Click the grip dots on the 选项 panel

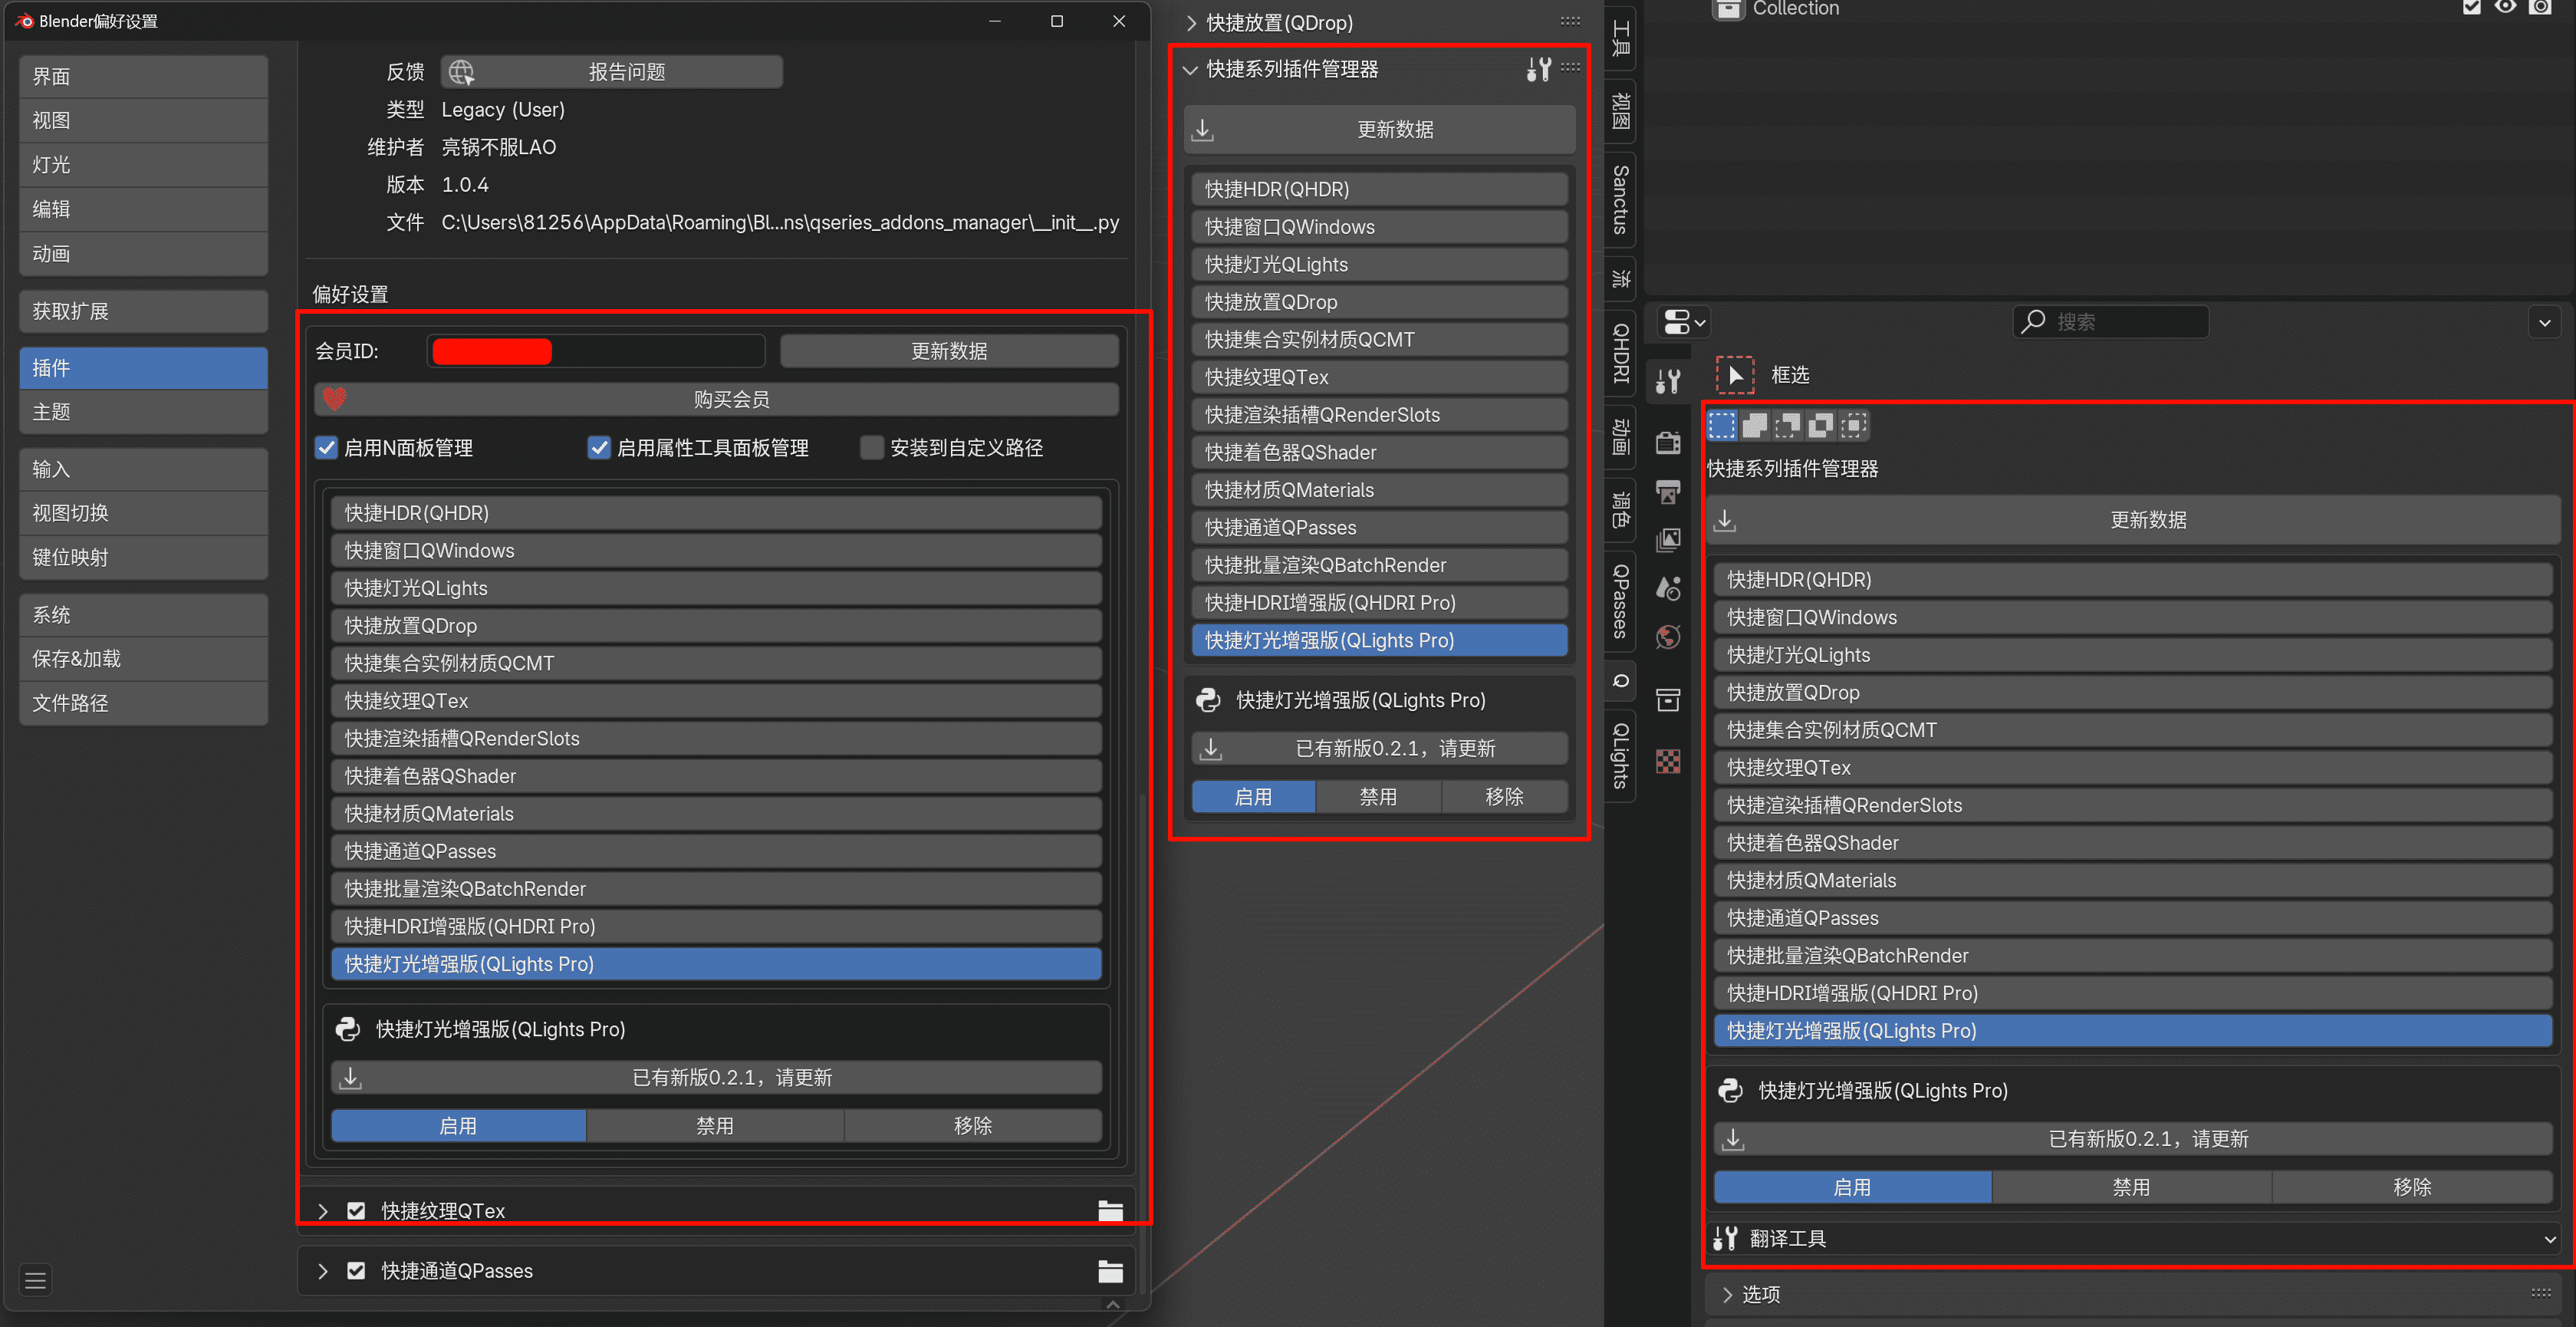(x=2541, y=1293)
